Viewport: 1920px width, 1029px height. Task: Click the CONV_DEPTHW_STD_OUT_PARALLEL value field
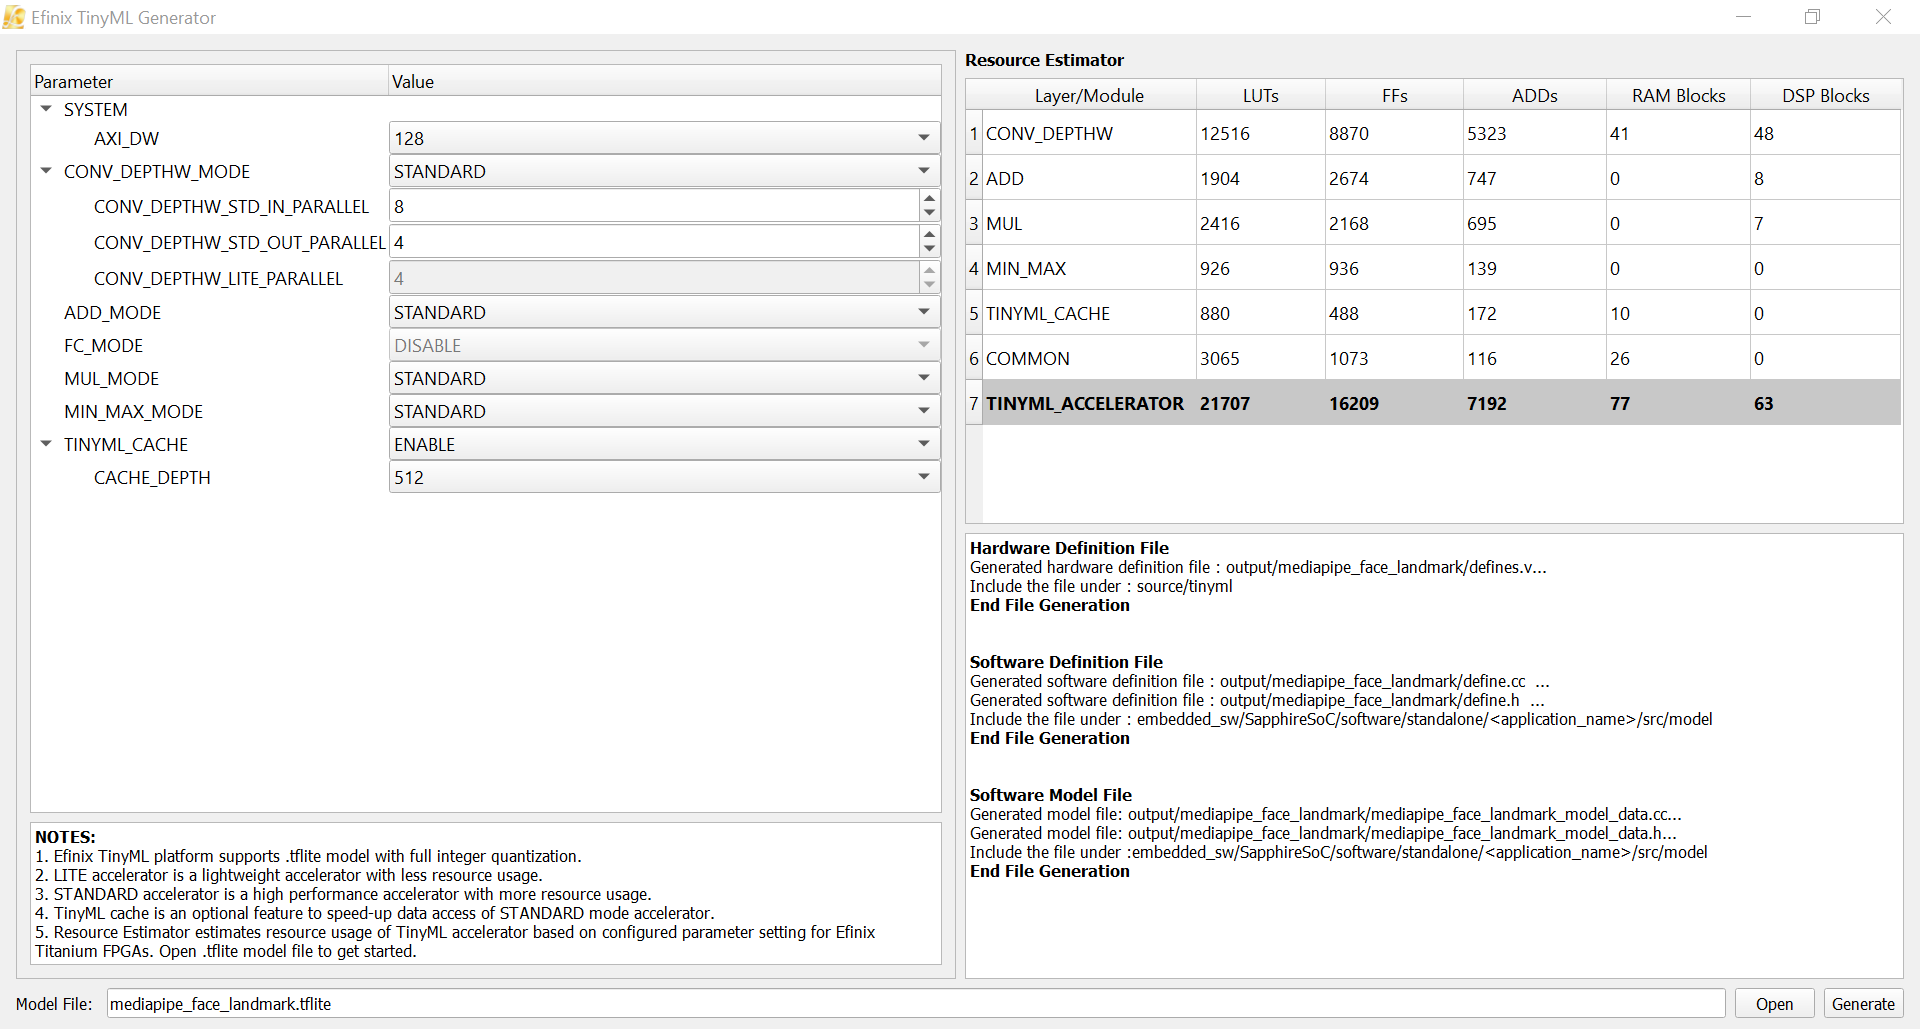[x=654, y=242]
